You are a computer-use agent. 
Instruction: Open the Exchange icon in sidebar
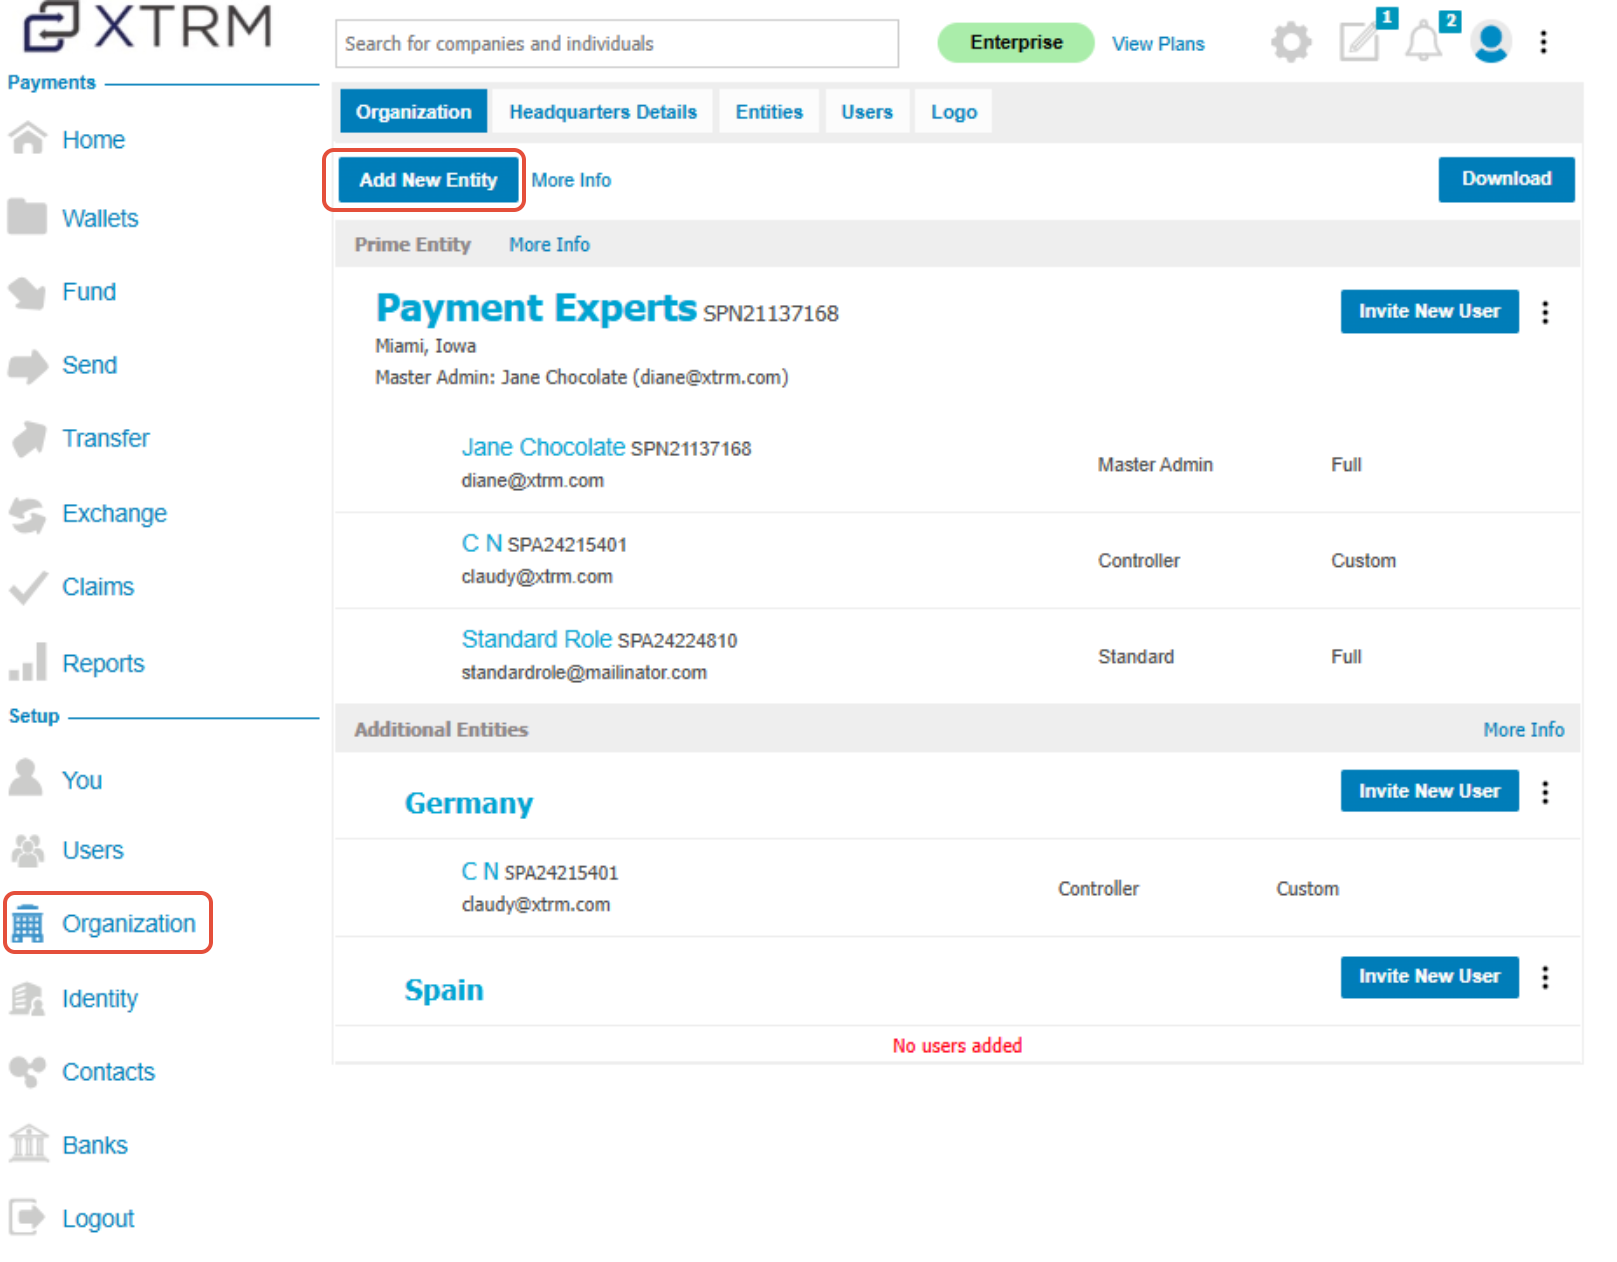[x=28, y=514]
